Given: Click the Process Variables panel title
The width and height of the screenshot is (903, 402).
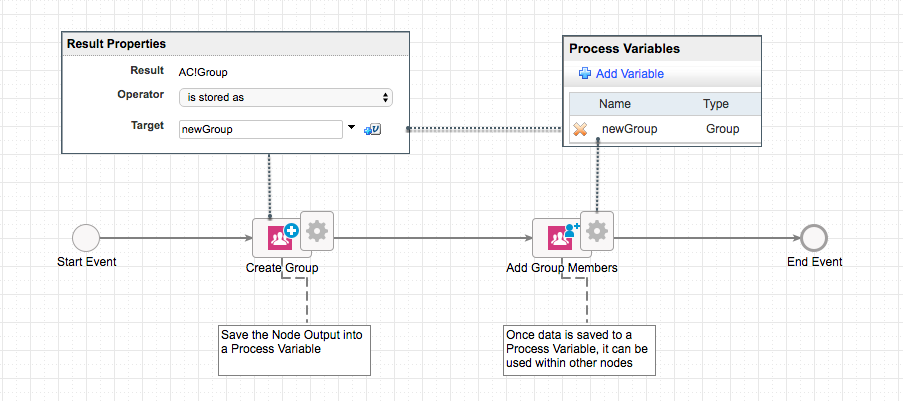Looking at the screenshot, I should coord(624,48).
